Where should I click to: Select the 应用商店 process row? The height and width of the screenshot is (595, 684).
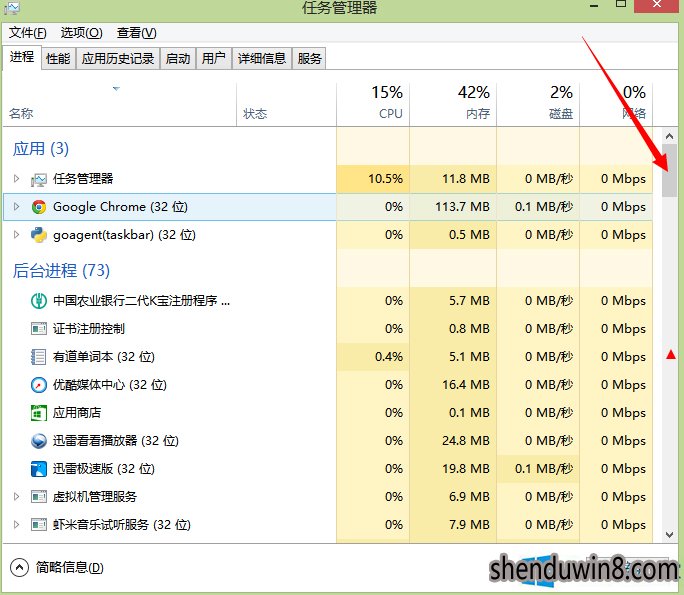click(328, 413)
